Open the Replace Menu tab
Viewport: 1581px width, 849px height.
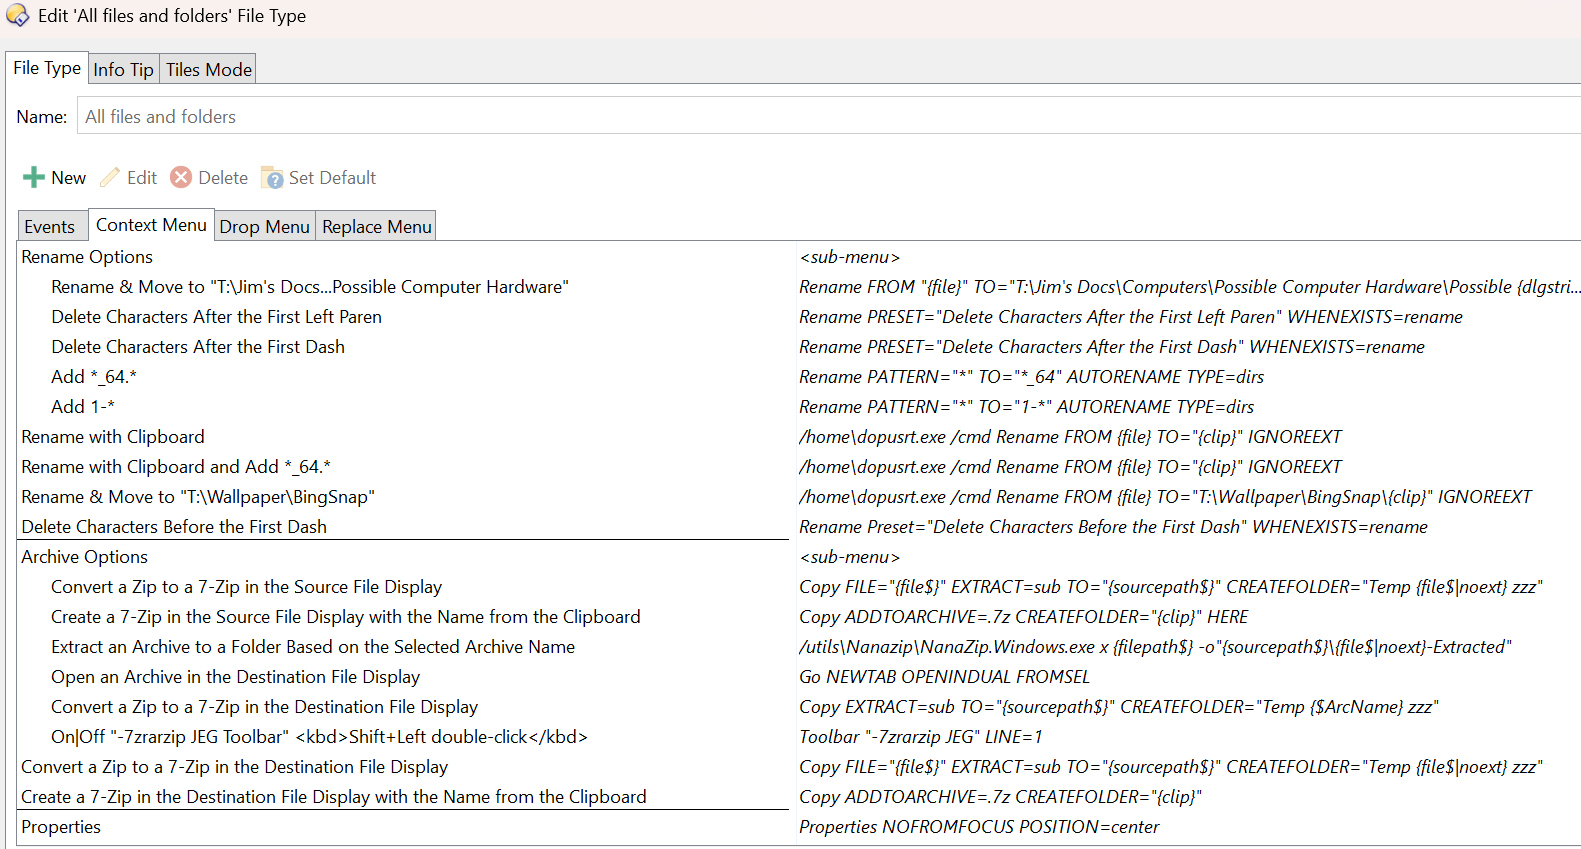[377, 226]
